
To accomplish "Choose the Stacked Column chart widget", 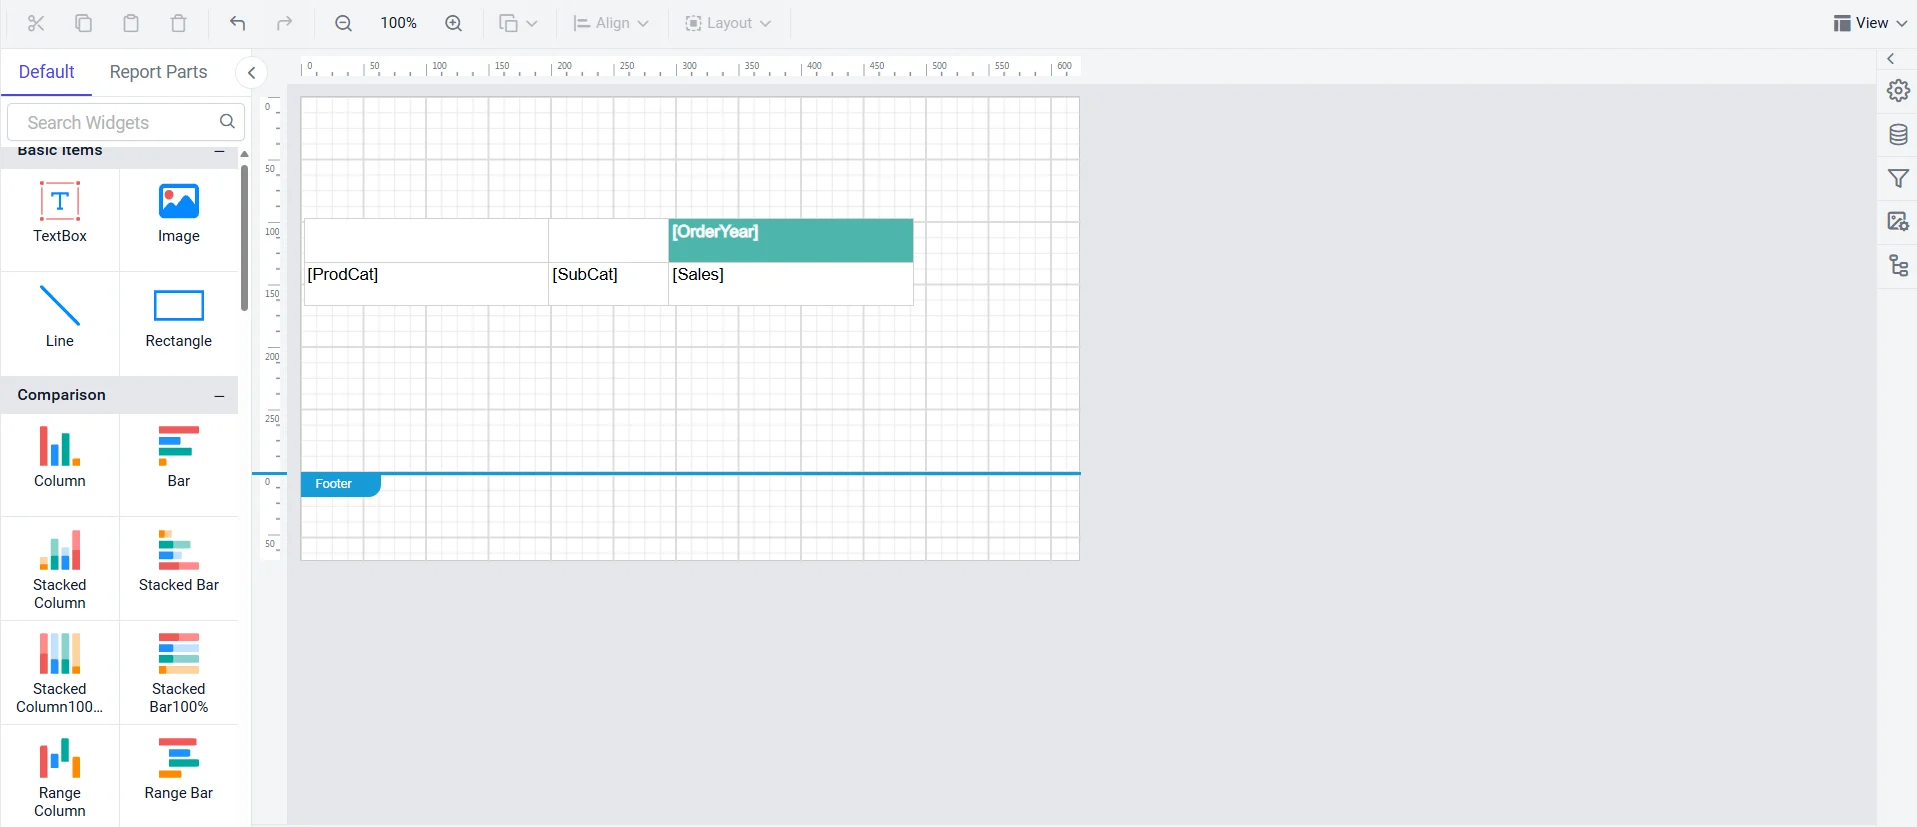I will [x=60, y=570].
